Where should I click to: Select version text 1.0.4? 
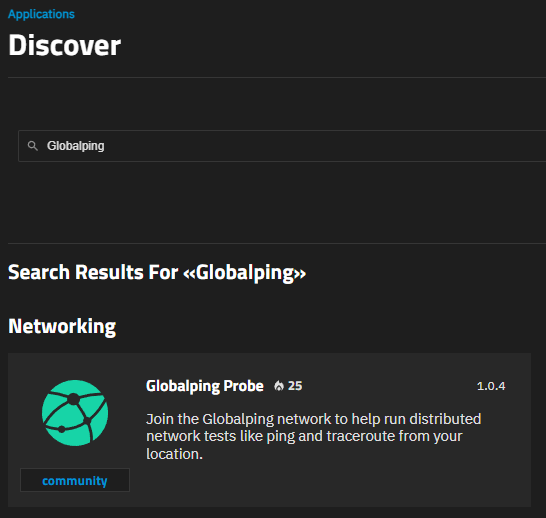pyautogui.click(x=491, y=386)
